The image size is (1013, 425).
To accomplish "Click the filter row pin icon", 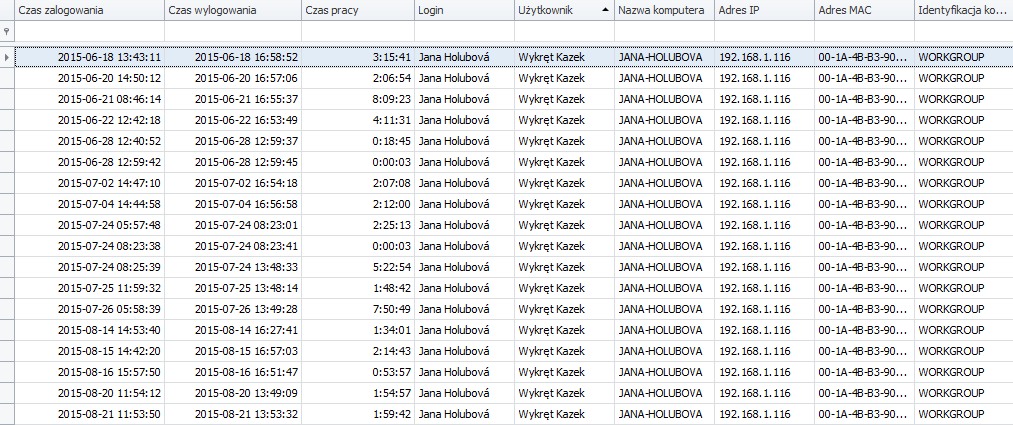I will 7,32.
